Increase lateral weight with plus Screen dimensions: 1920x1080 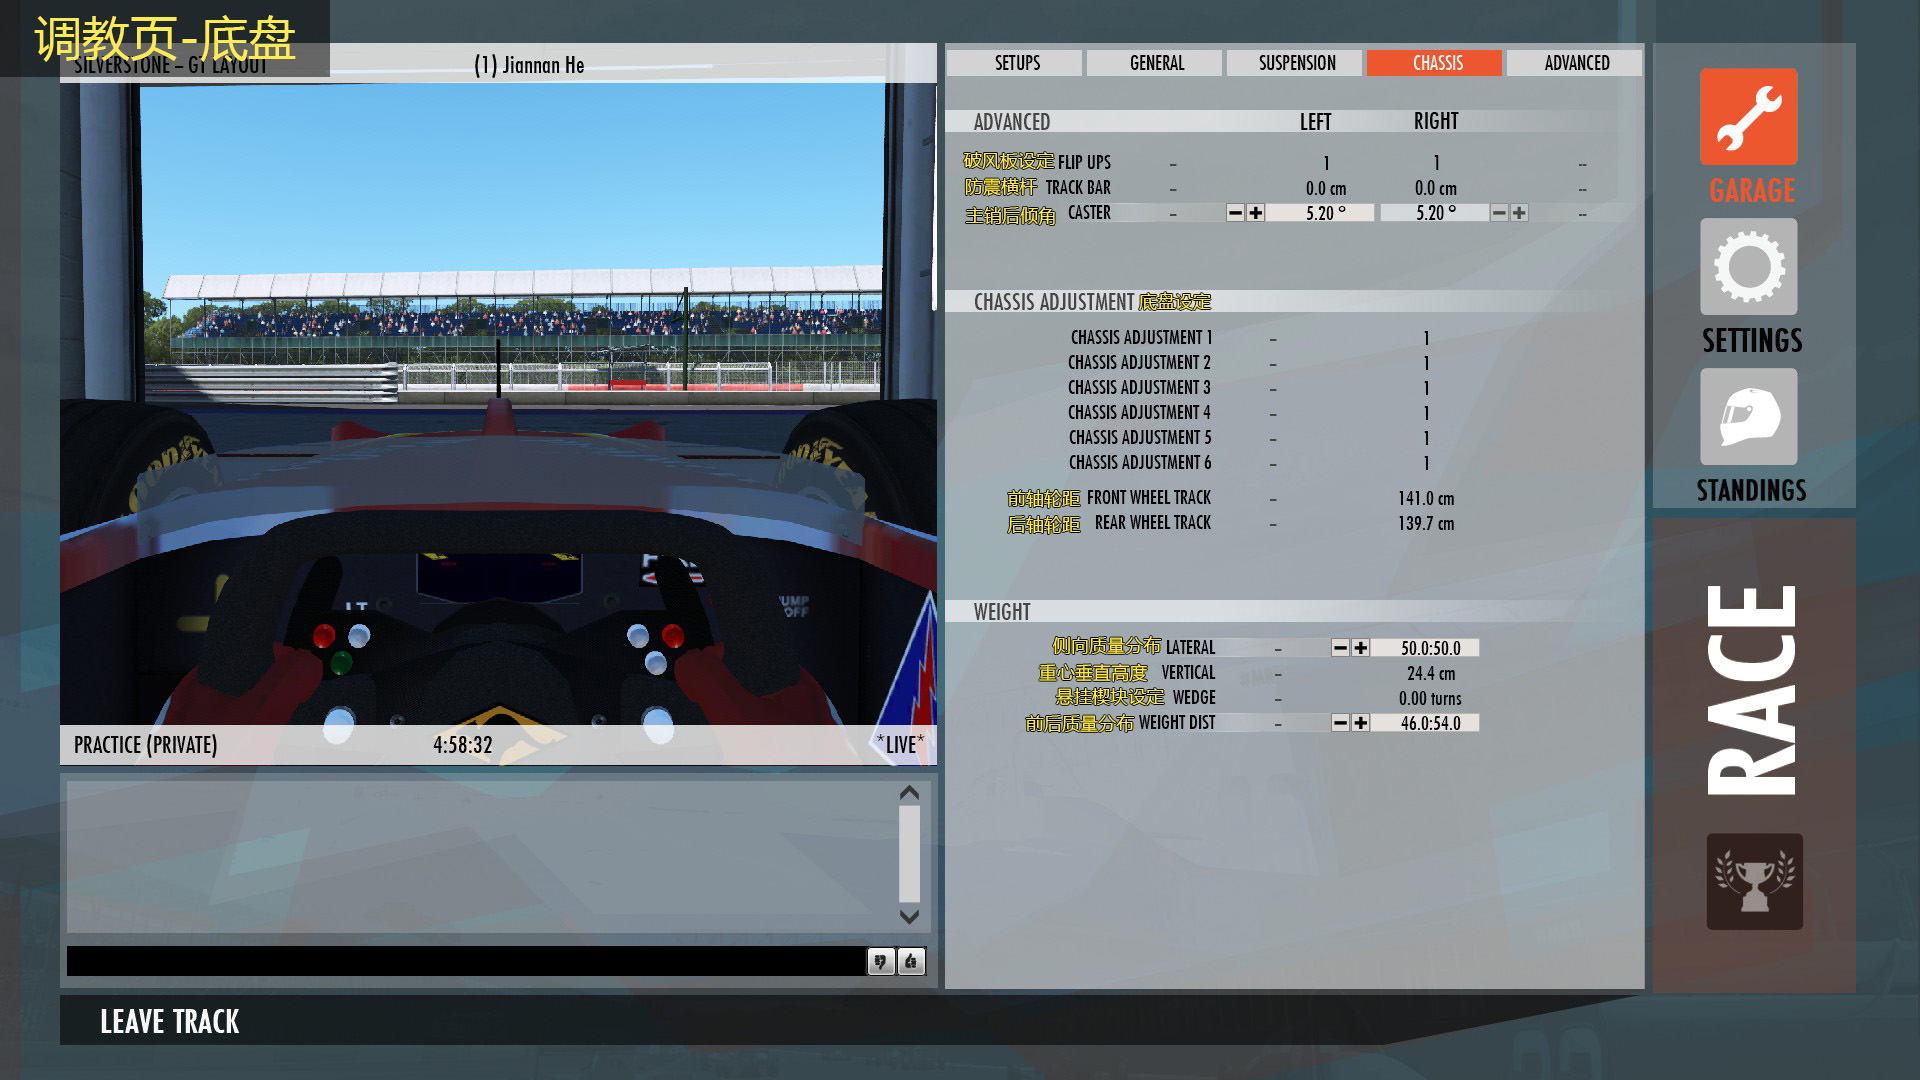click(x=1360, y=648)
